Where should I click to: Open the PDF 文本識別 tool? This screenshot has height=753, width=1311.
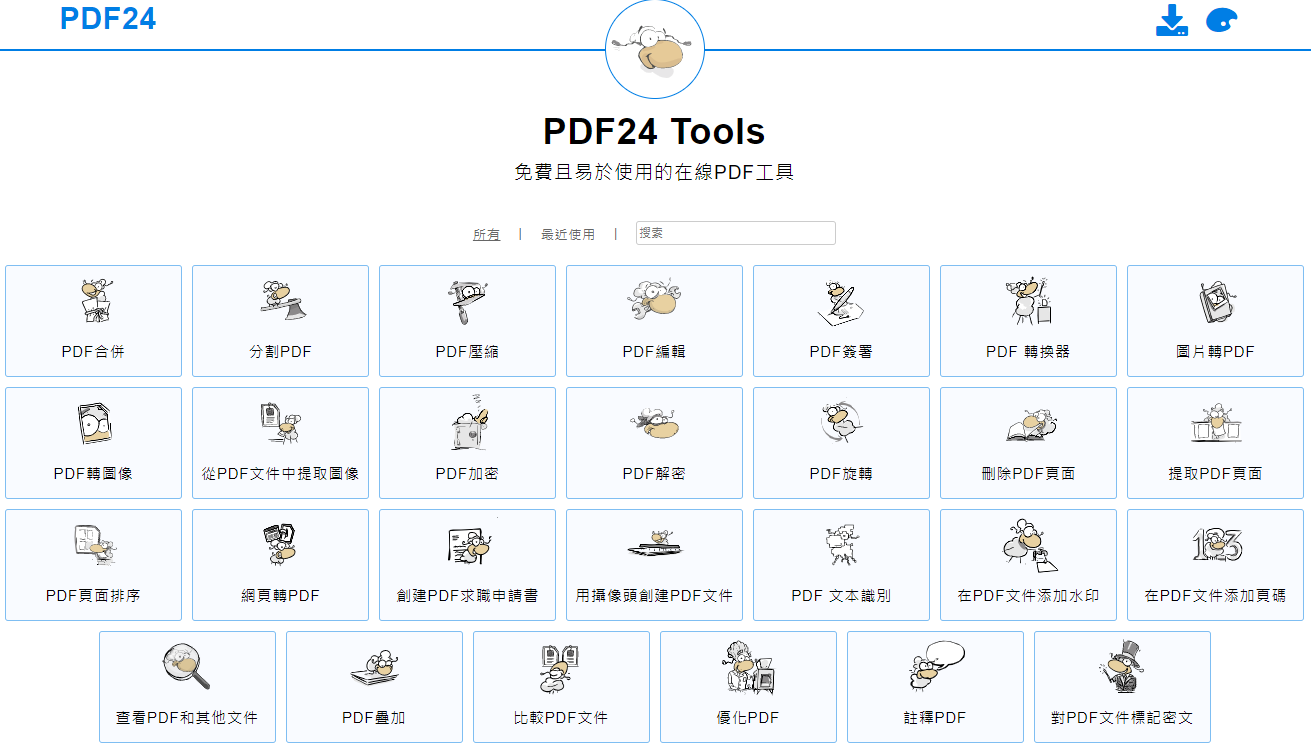(x=841, y=564)
